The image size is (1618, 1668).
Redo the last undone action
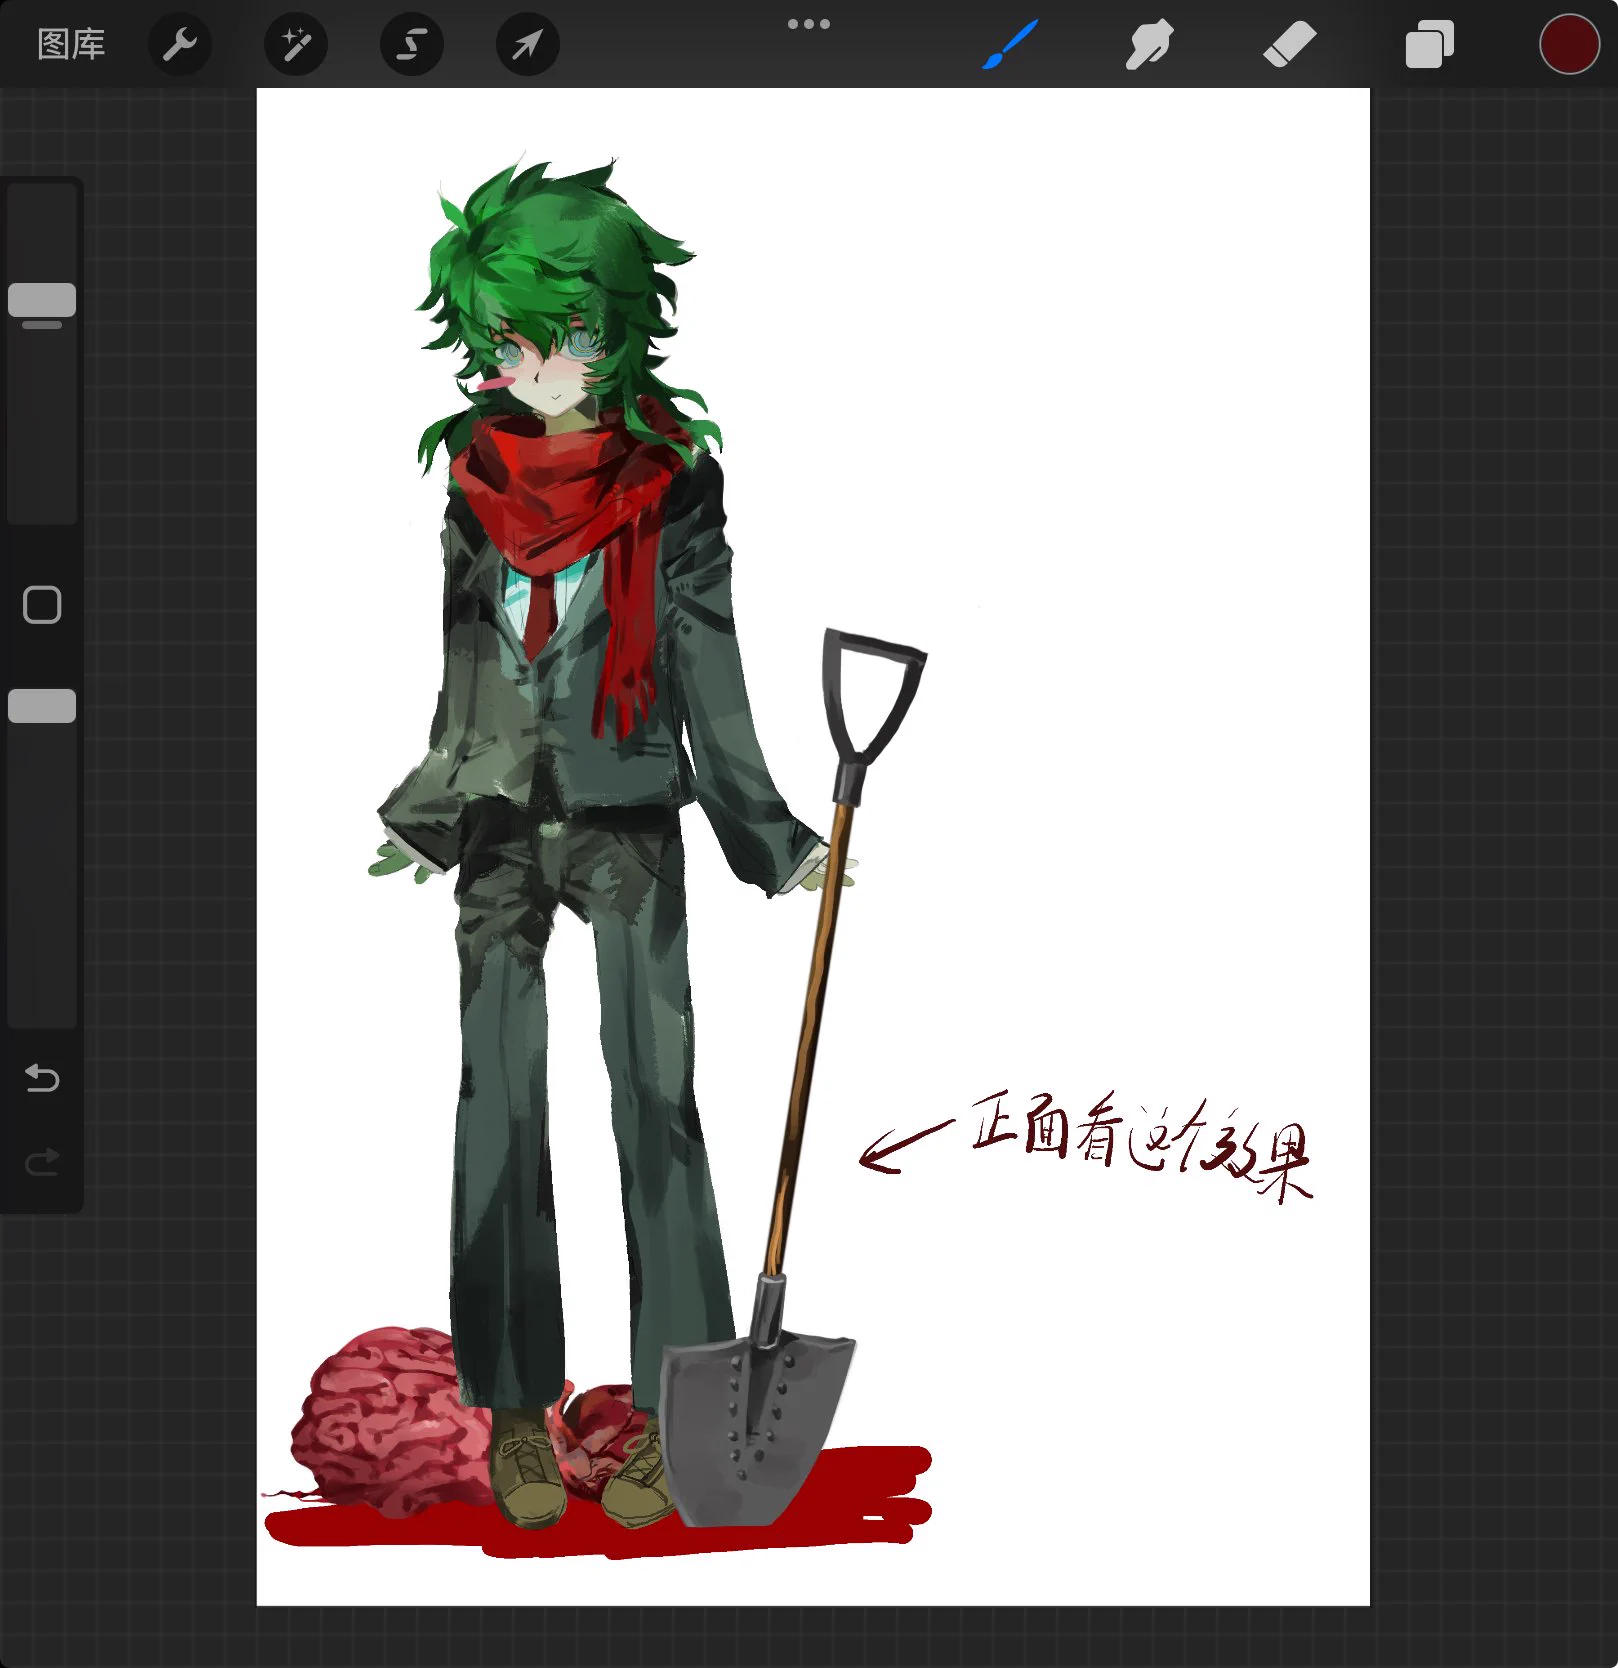pos(42,1162)
